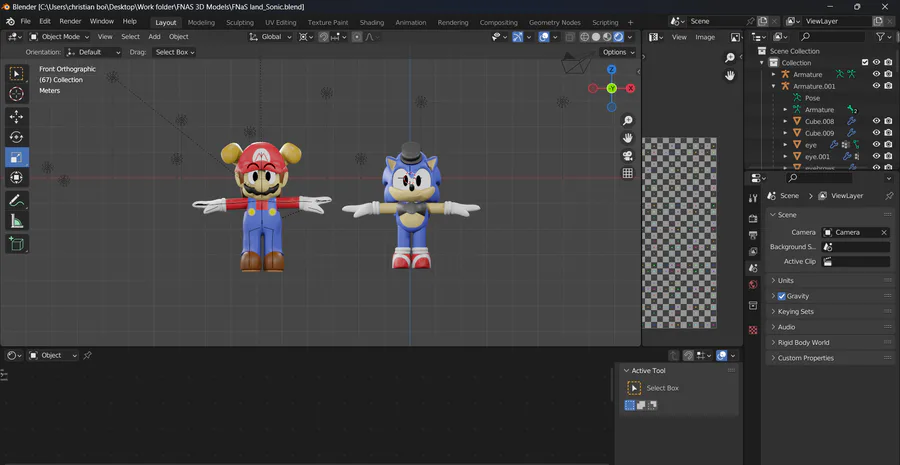The width and height of the screenshot is (900, 465).
Task: Click the pin icon next to ViewLayer breadcrumb
Action: pos(889,196)
